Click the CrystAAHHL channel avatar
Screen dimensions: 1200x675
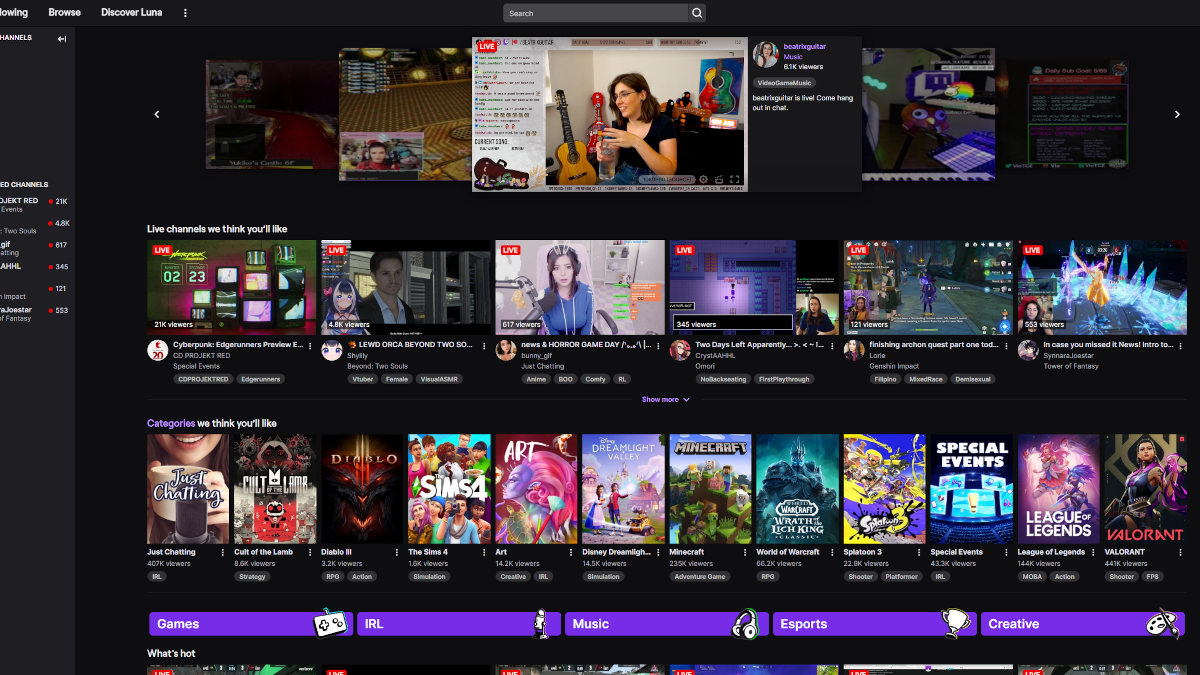(679, 350)
